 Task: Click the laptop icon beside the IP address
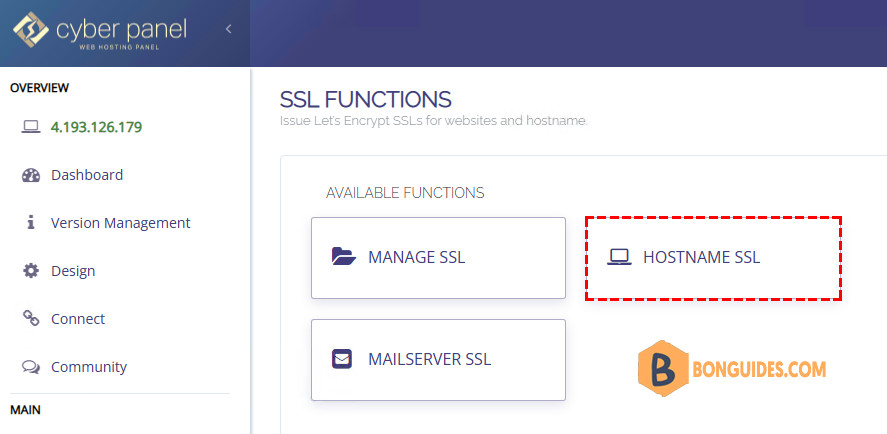tap(31, 127)
